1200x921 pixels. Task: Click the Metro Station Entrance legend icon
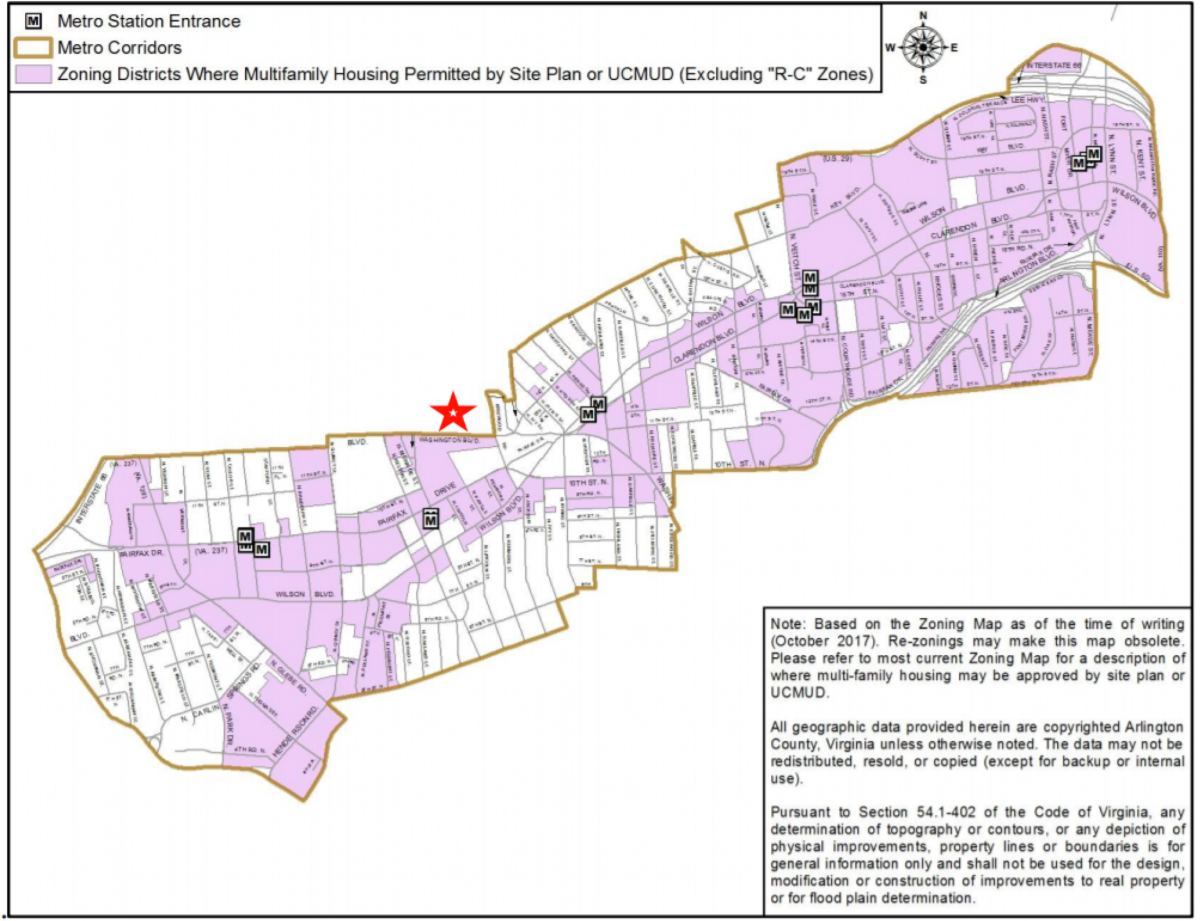[x=32, y=20]
